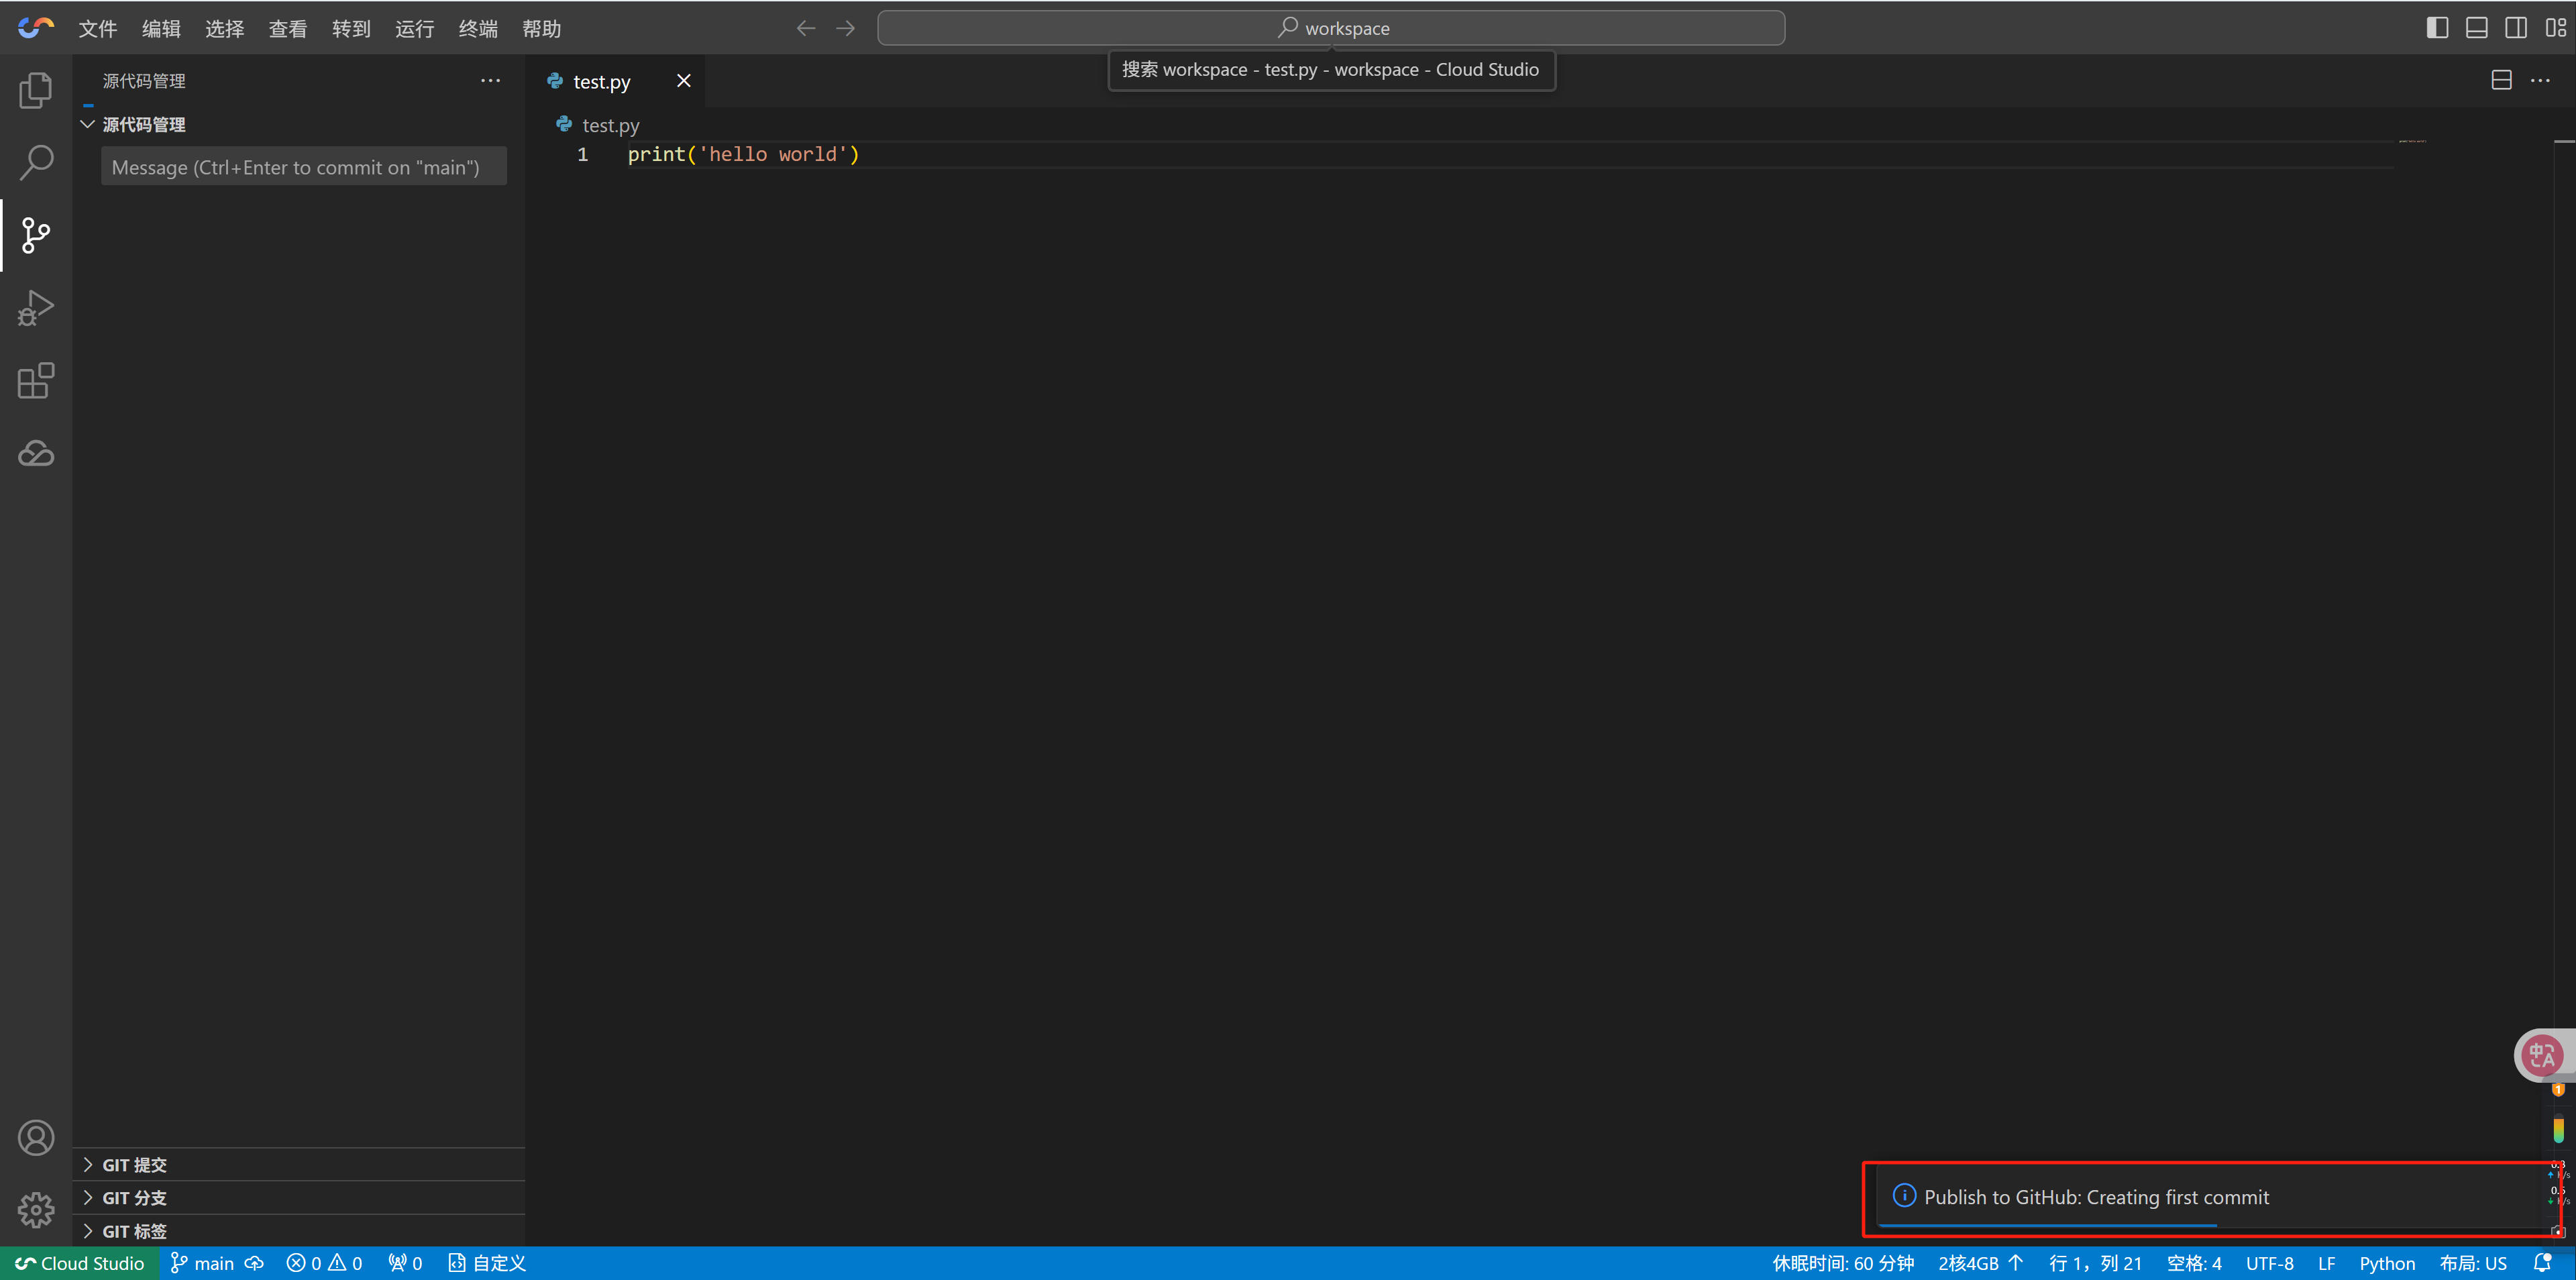
Task: Open the Explorer view in activity bar
Action: coord(36,91)
